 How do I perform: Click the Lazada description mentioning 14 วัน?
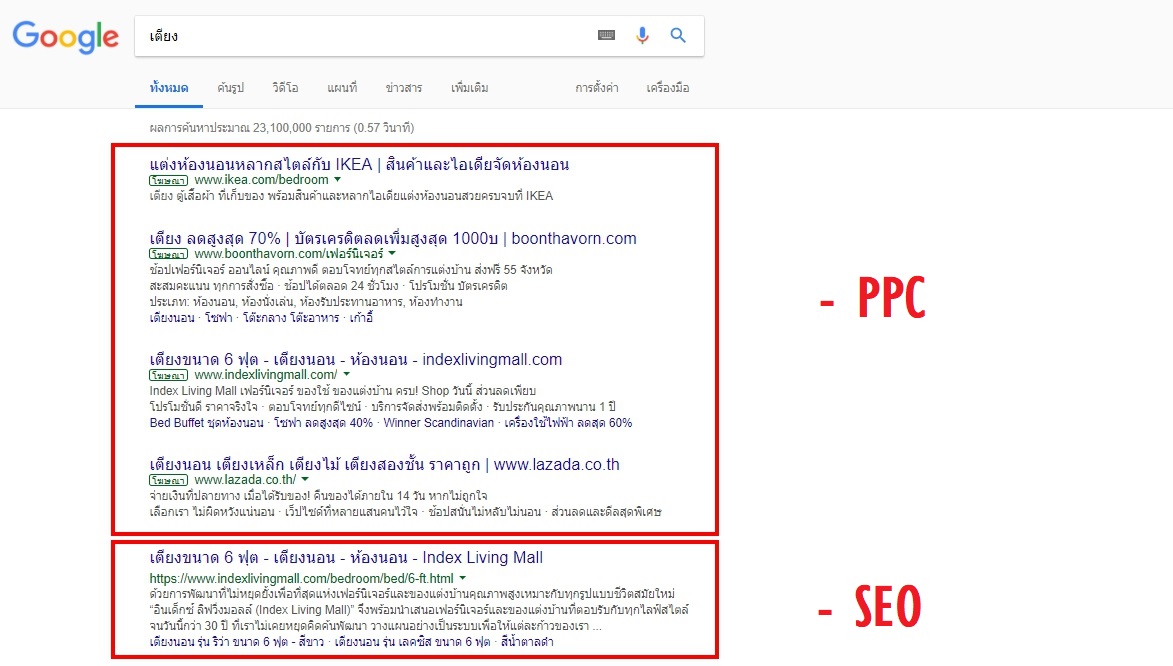319,495
